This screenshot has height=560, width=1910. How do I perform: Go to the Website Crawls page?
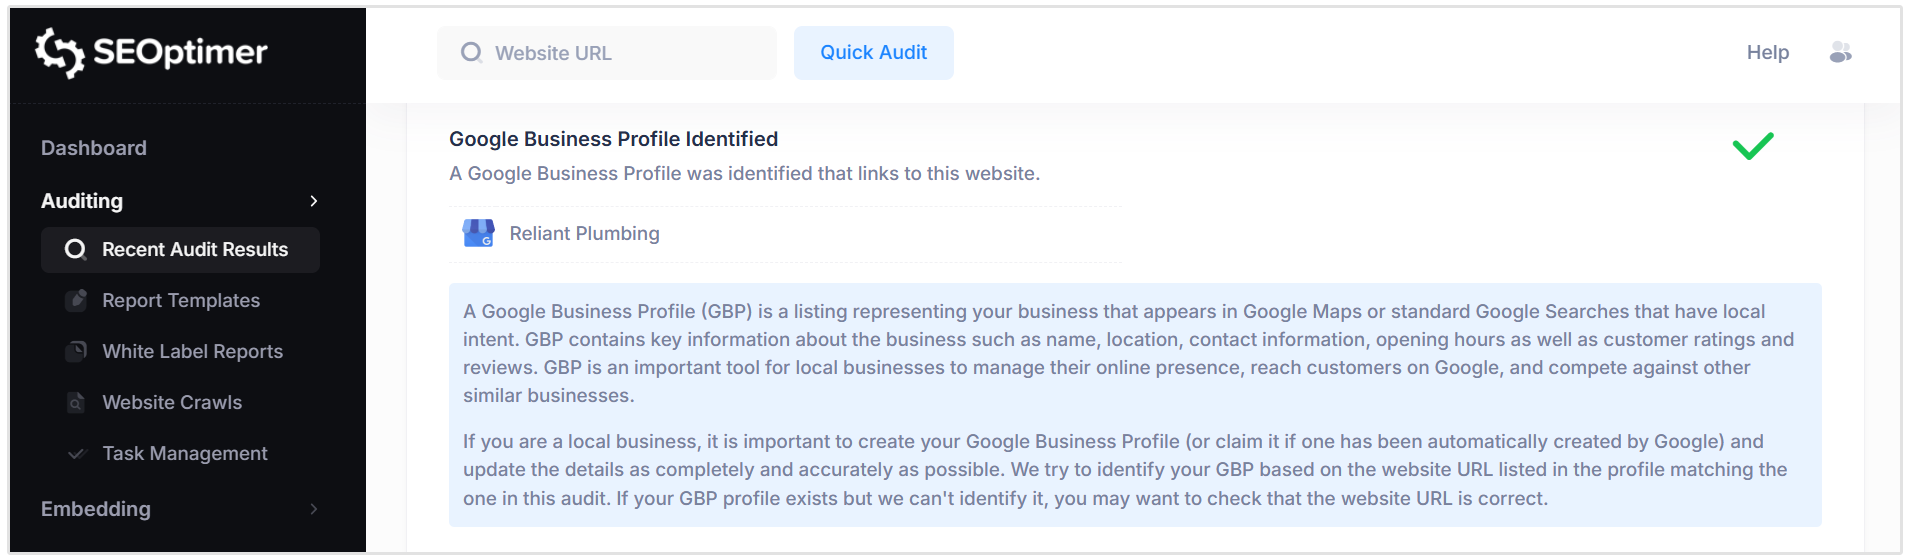[172, 402]
